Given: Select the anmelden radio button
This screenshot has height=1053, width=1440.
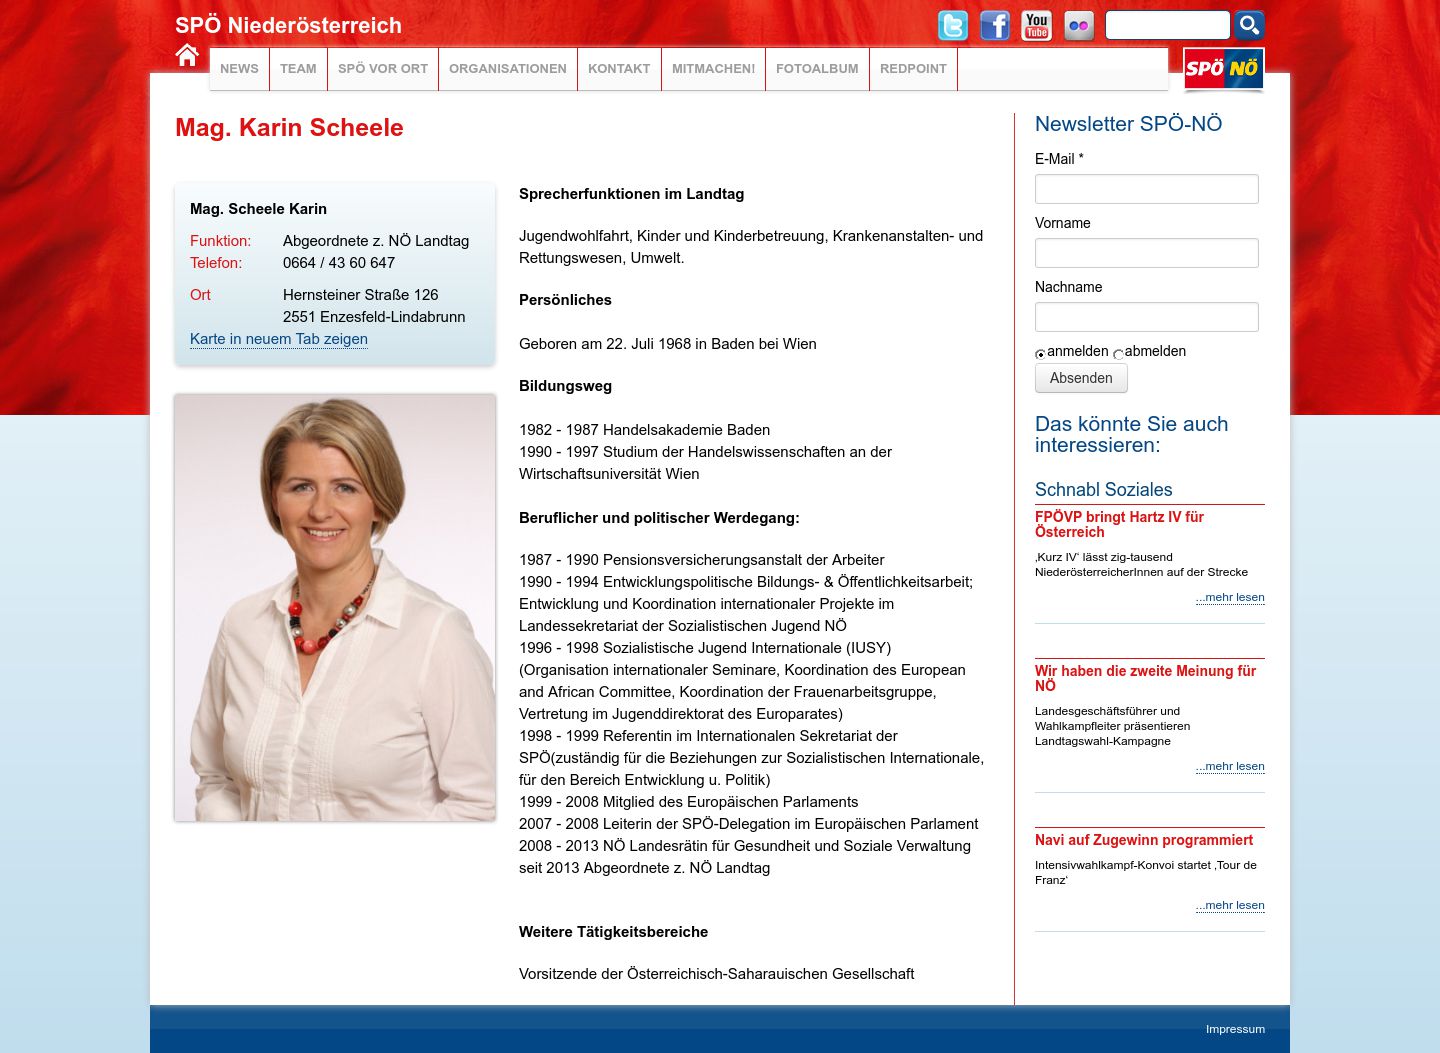Looking at the screenshot, I should click(1040, 354).
